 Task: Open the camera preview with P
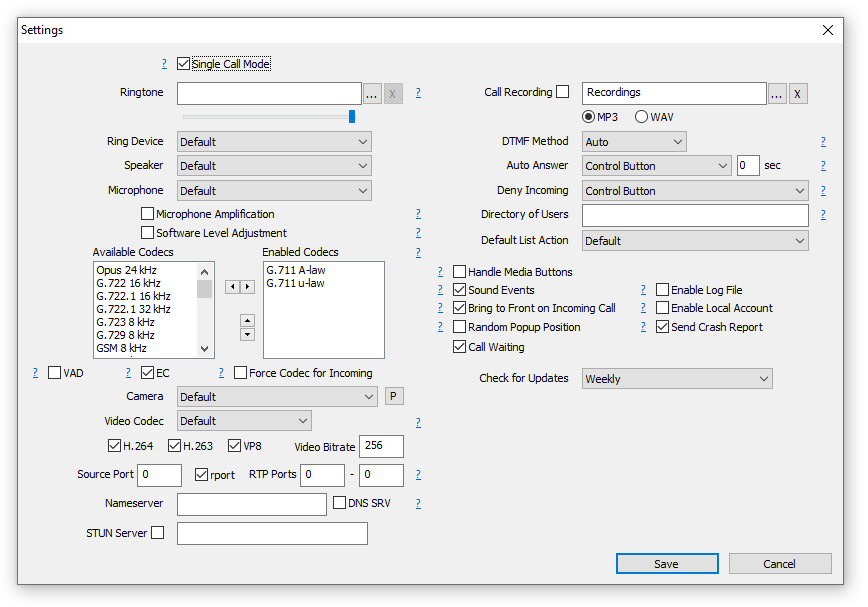[394, 396]
